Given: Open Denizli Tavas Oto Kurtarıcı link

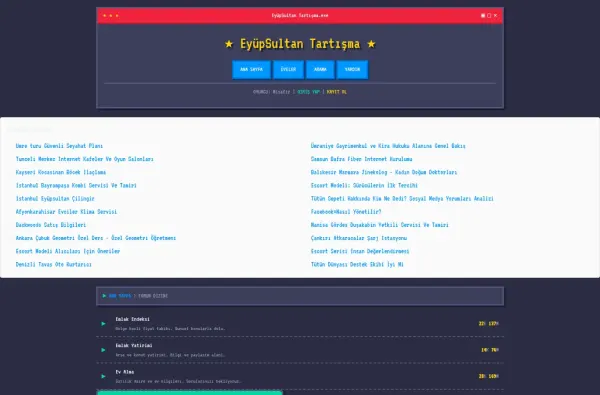Looking at the screenshot, I should tap(54, 264).
